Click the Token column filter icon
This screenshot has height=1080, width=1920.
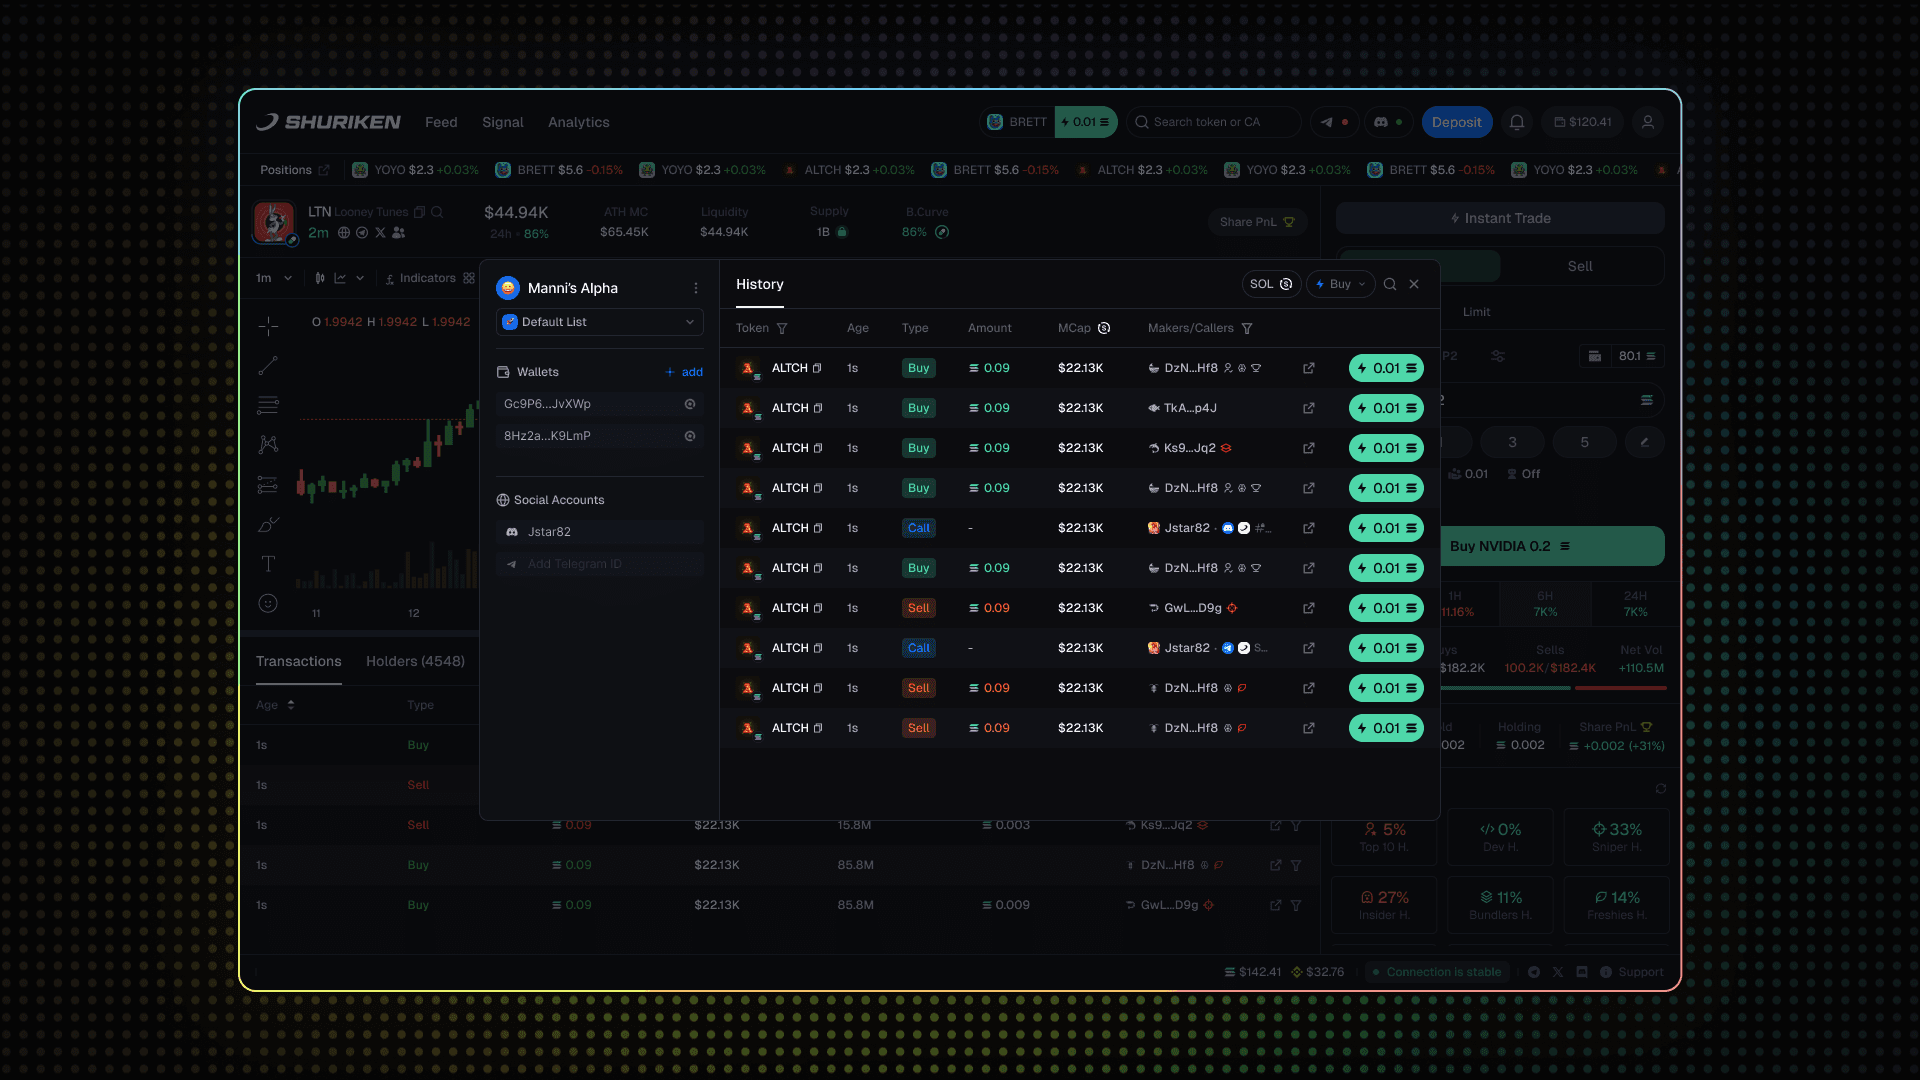[x=782, y=329]
